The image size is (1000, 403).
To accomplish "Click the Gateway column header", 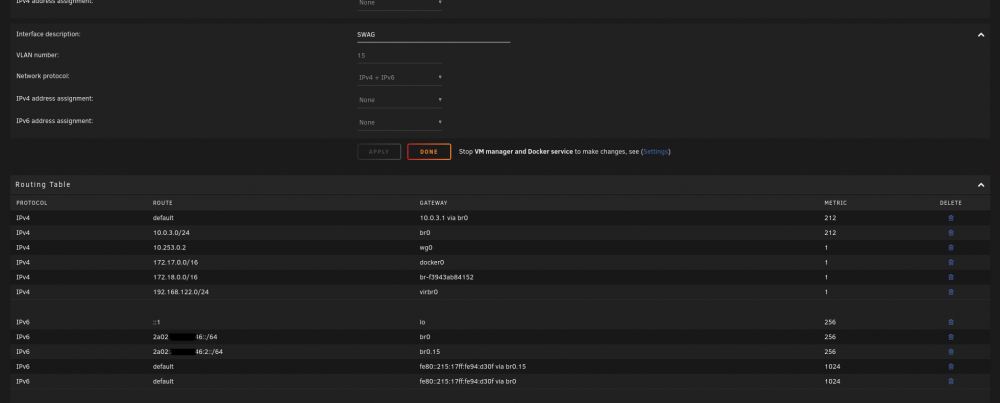I will (433, 203).
